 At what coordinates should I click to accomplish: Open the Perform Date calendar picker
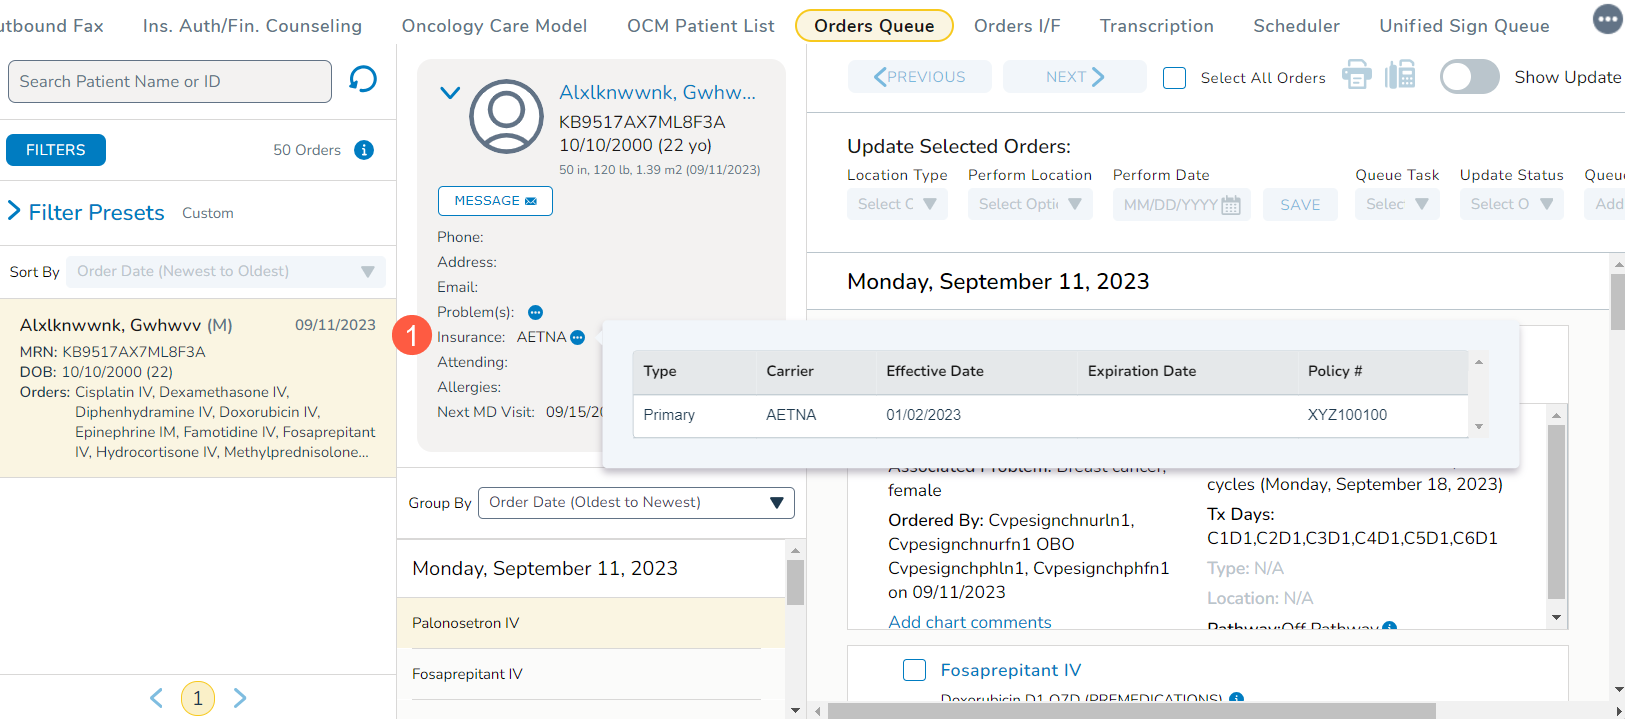(x=1231, y=205)
